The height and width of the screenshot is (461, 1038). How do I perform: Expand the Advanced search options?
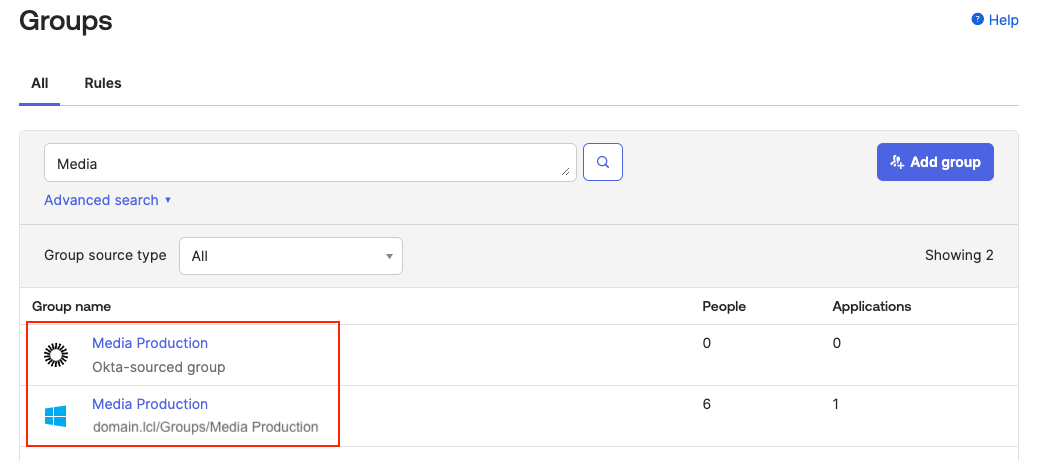[x=108, y=200]
